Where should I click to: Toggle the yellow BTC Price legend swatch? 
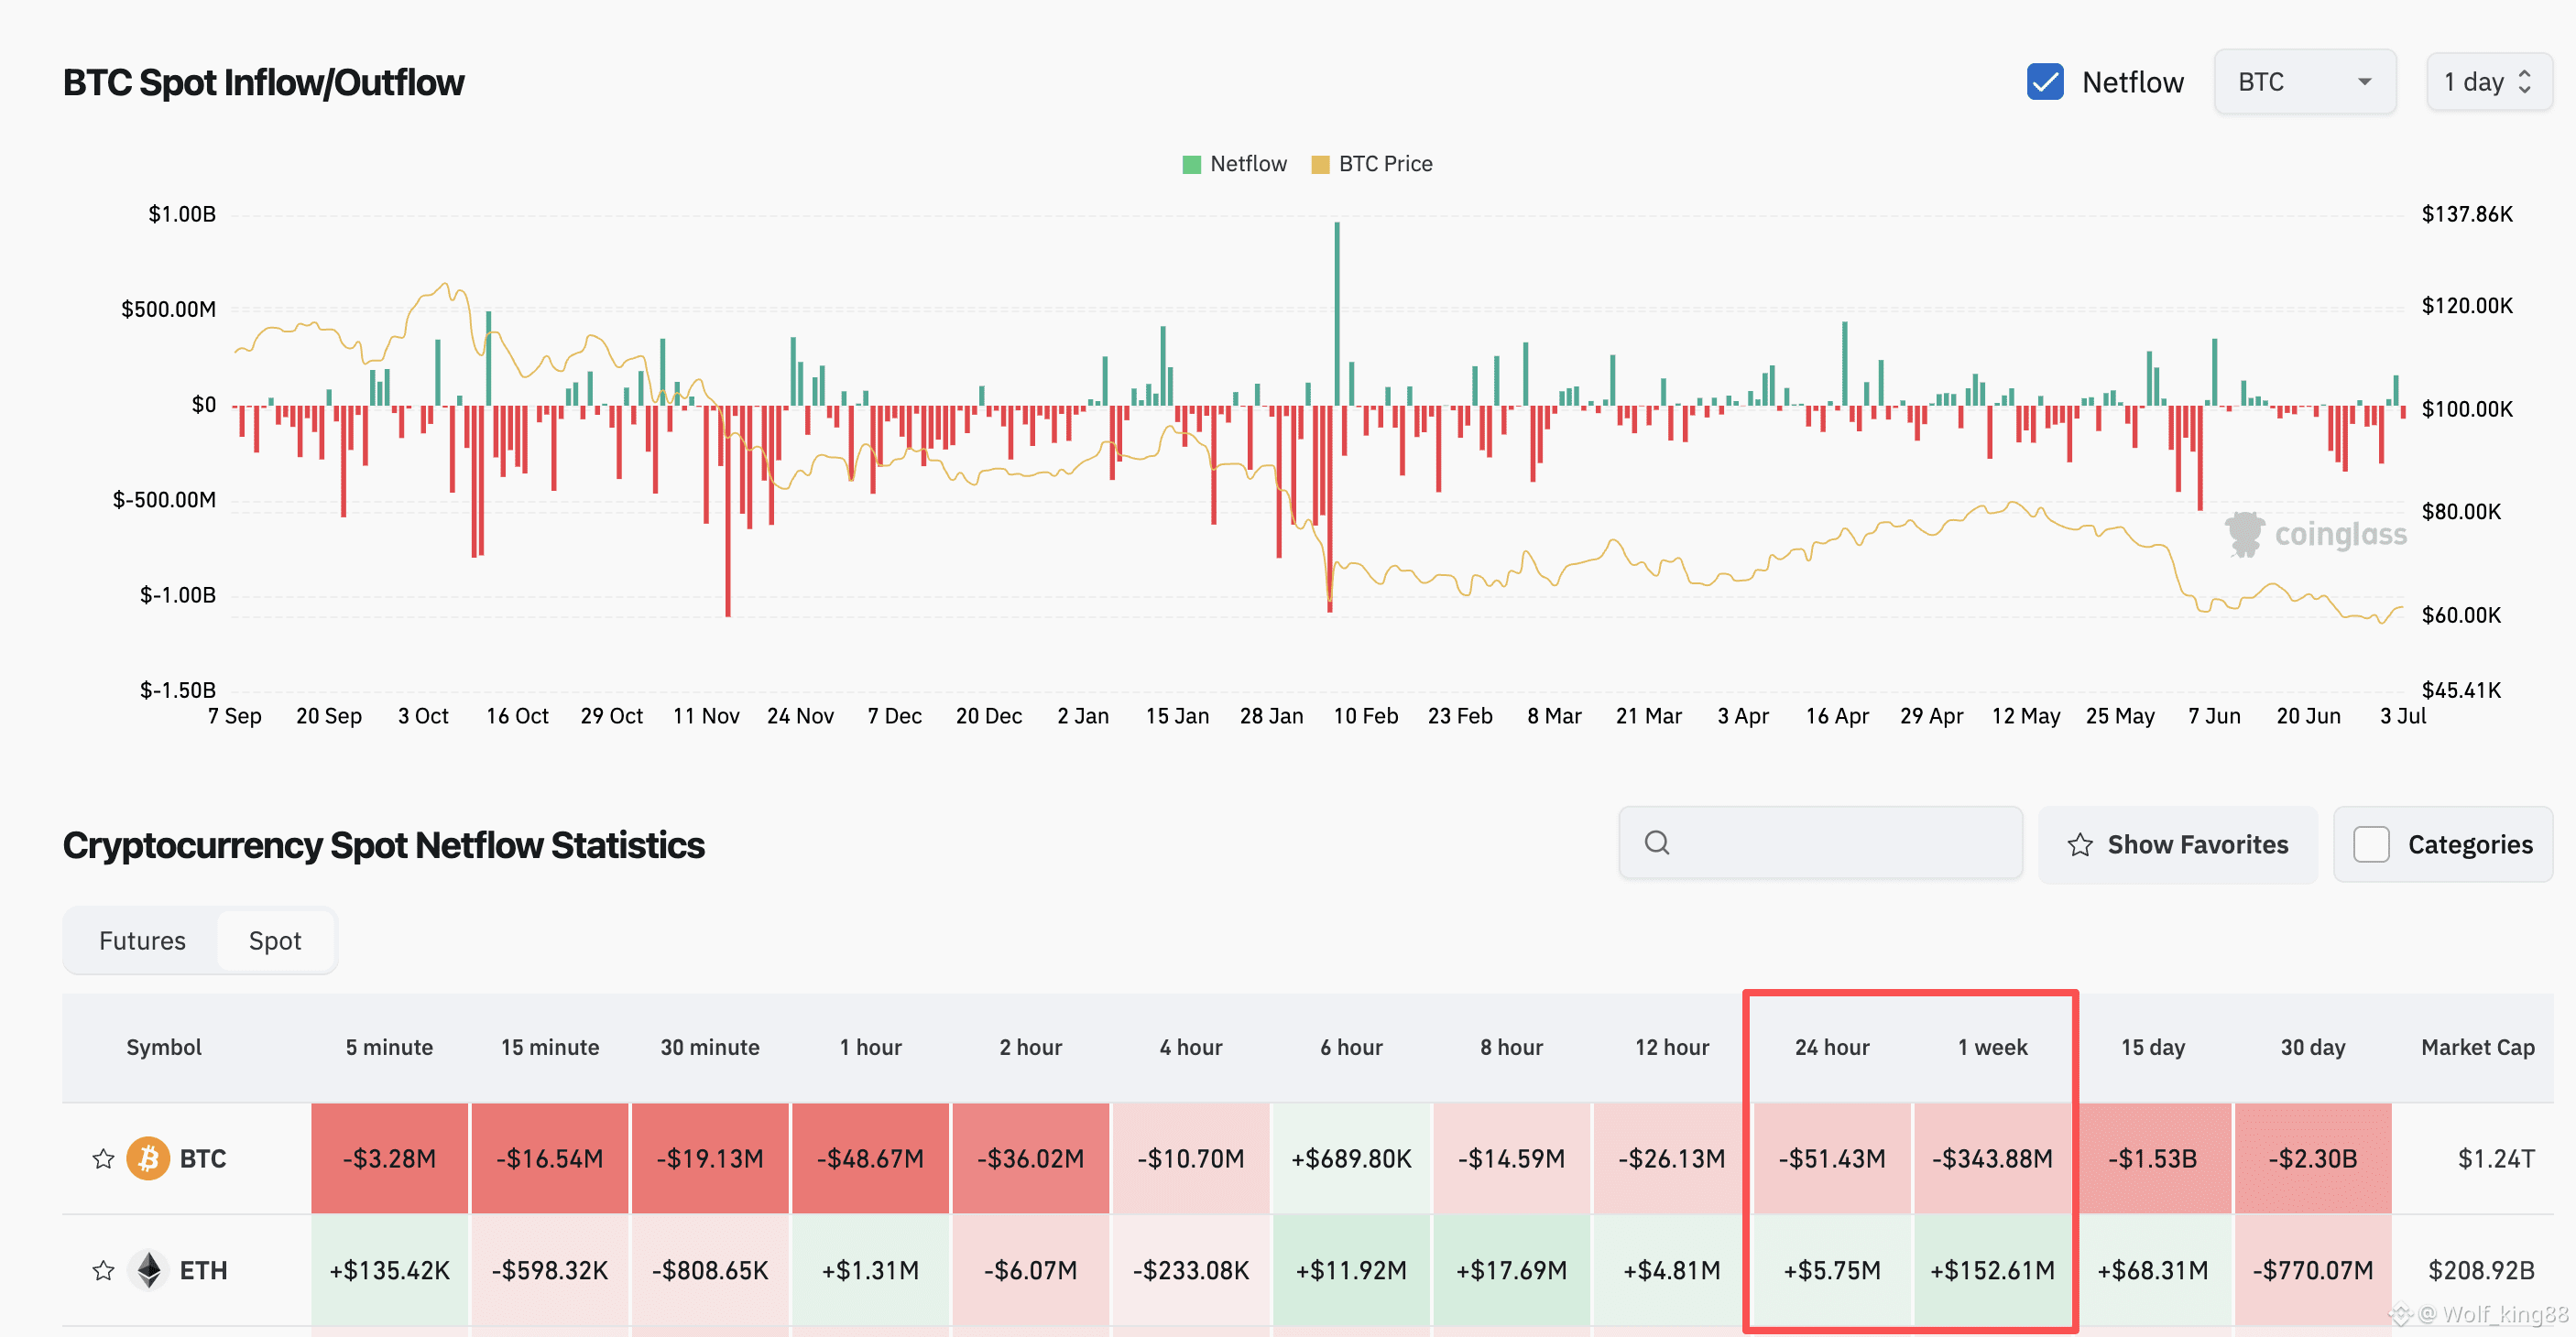(1320, 164)
